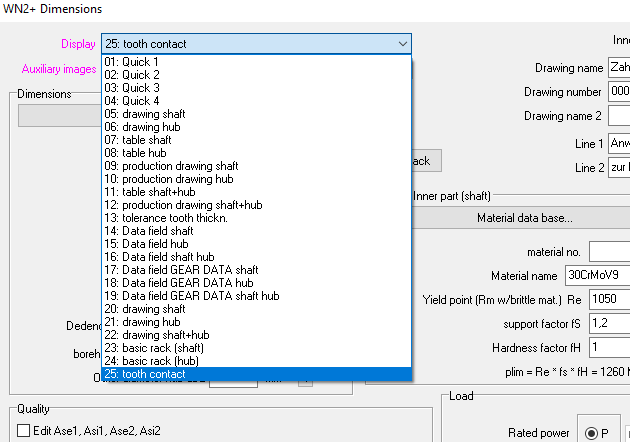Edit the Hardness factor fH field

596,347
